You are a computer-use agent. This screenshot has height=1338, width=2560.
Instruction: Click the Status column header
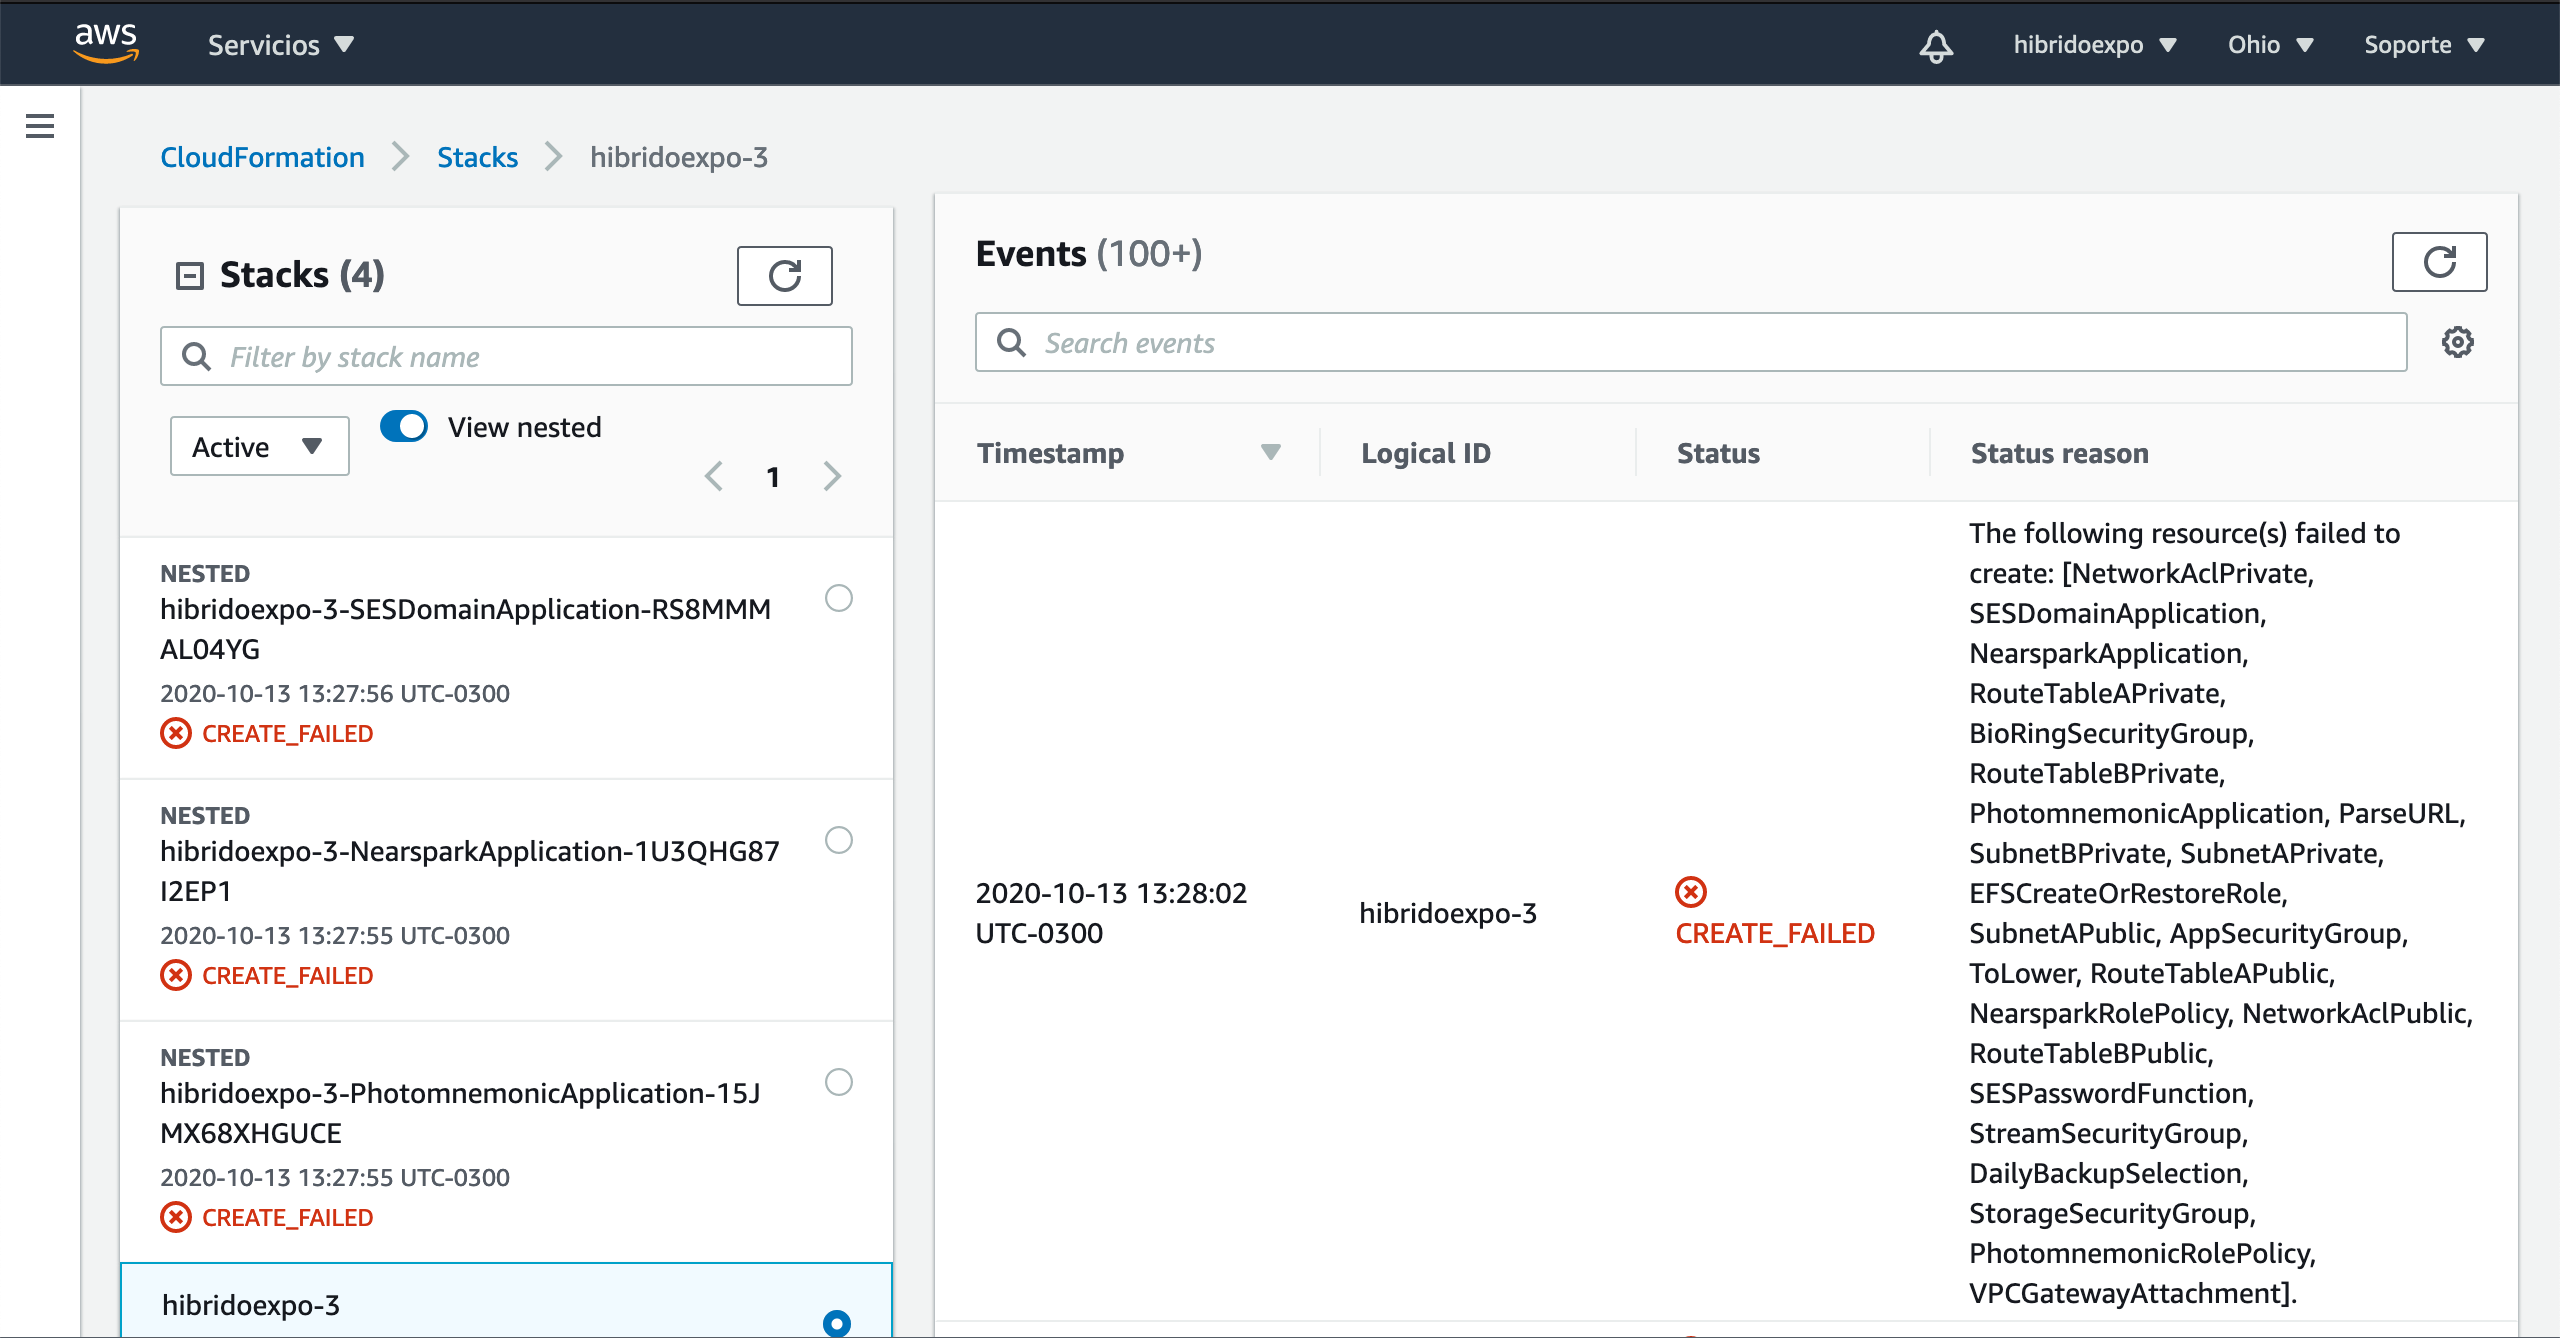[x=1718, y=453]
